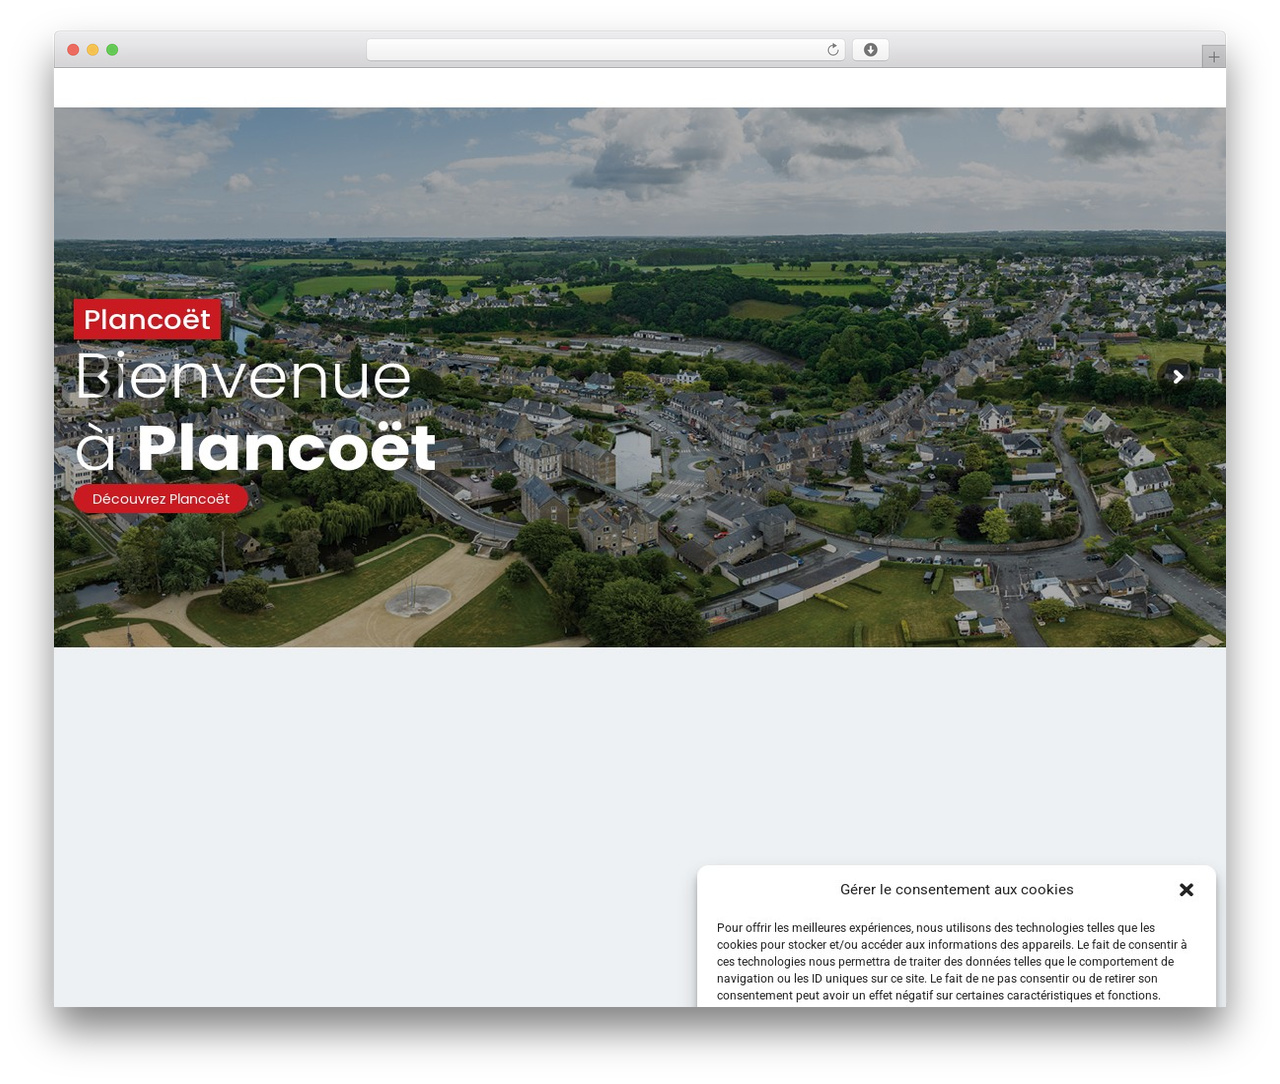Viewport: 1280px width, 1084px height.
Task: Click the Bienvenue à Plancoët heading
Action: (x=256, y=411)
